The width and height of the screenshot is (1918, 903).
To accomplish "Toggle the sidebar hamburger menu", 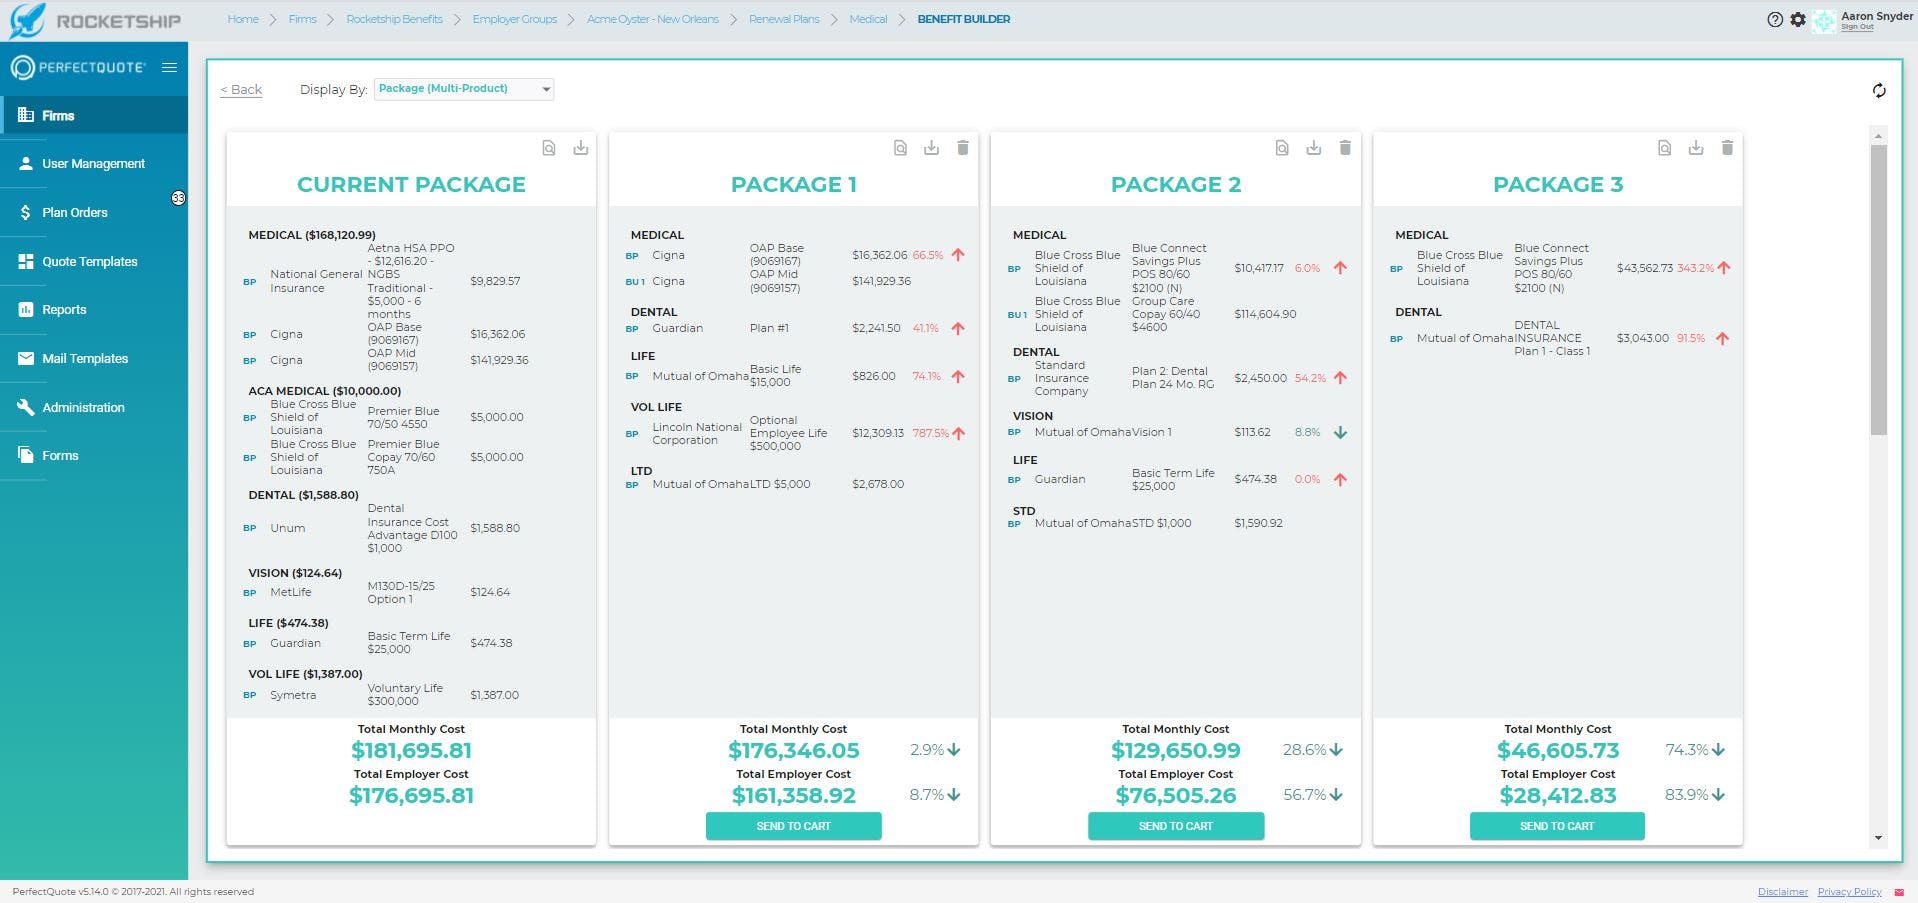I will pos(170,67).
